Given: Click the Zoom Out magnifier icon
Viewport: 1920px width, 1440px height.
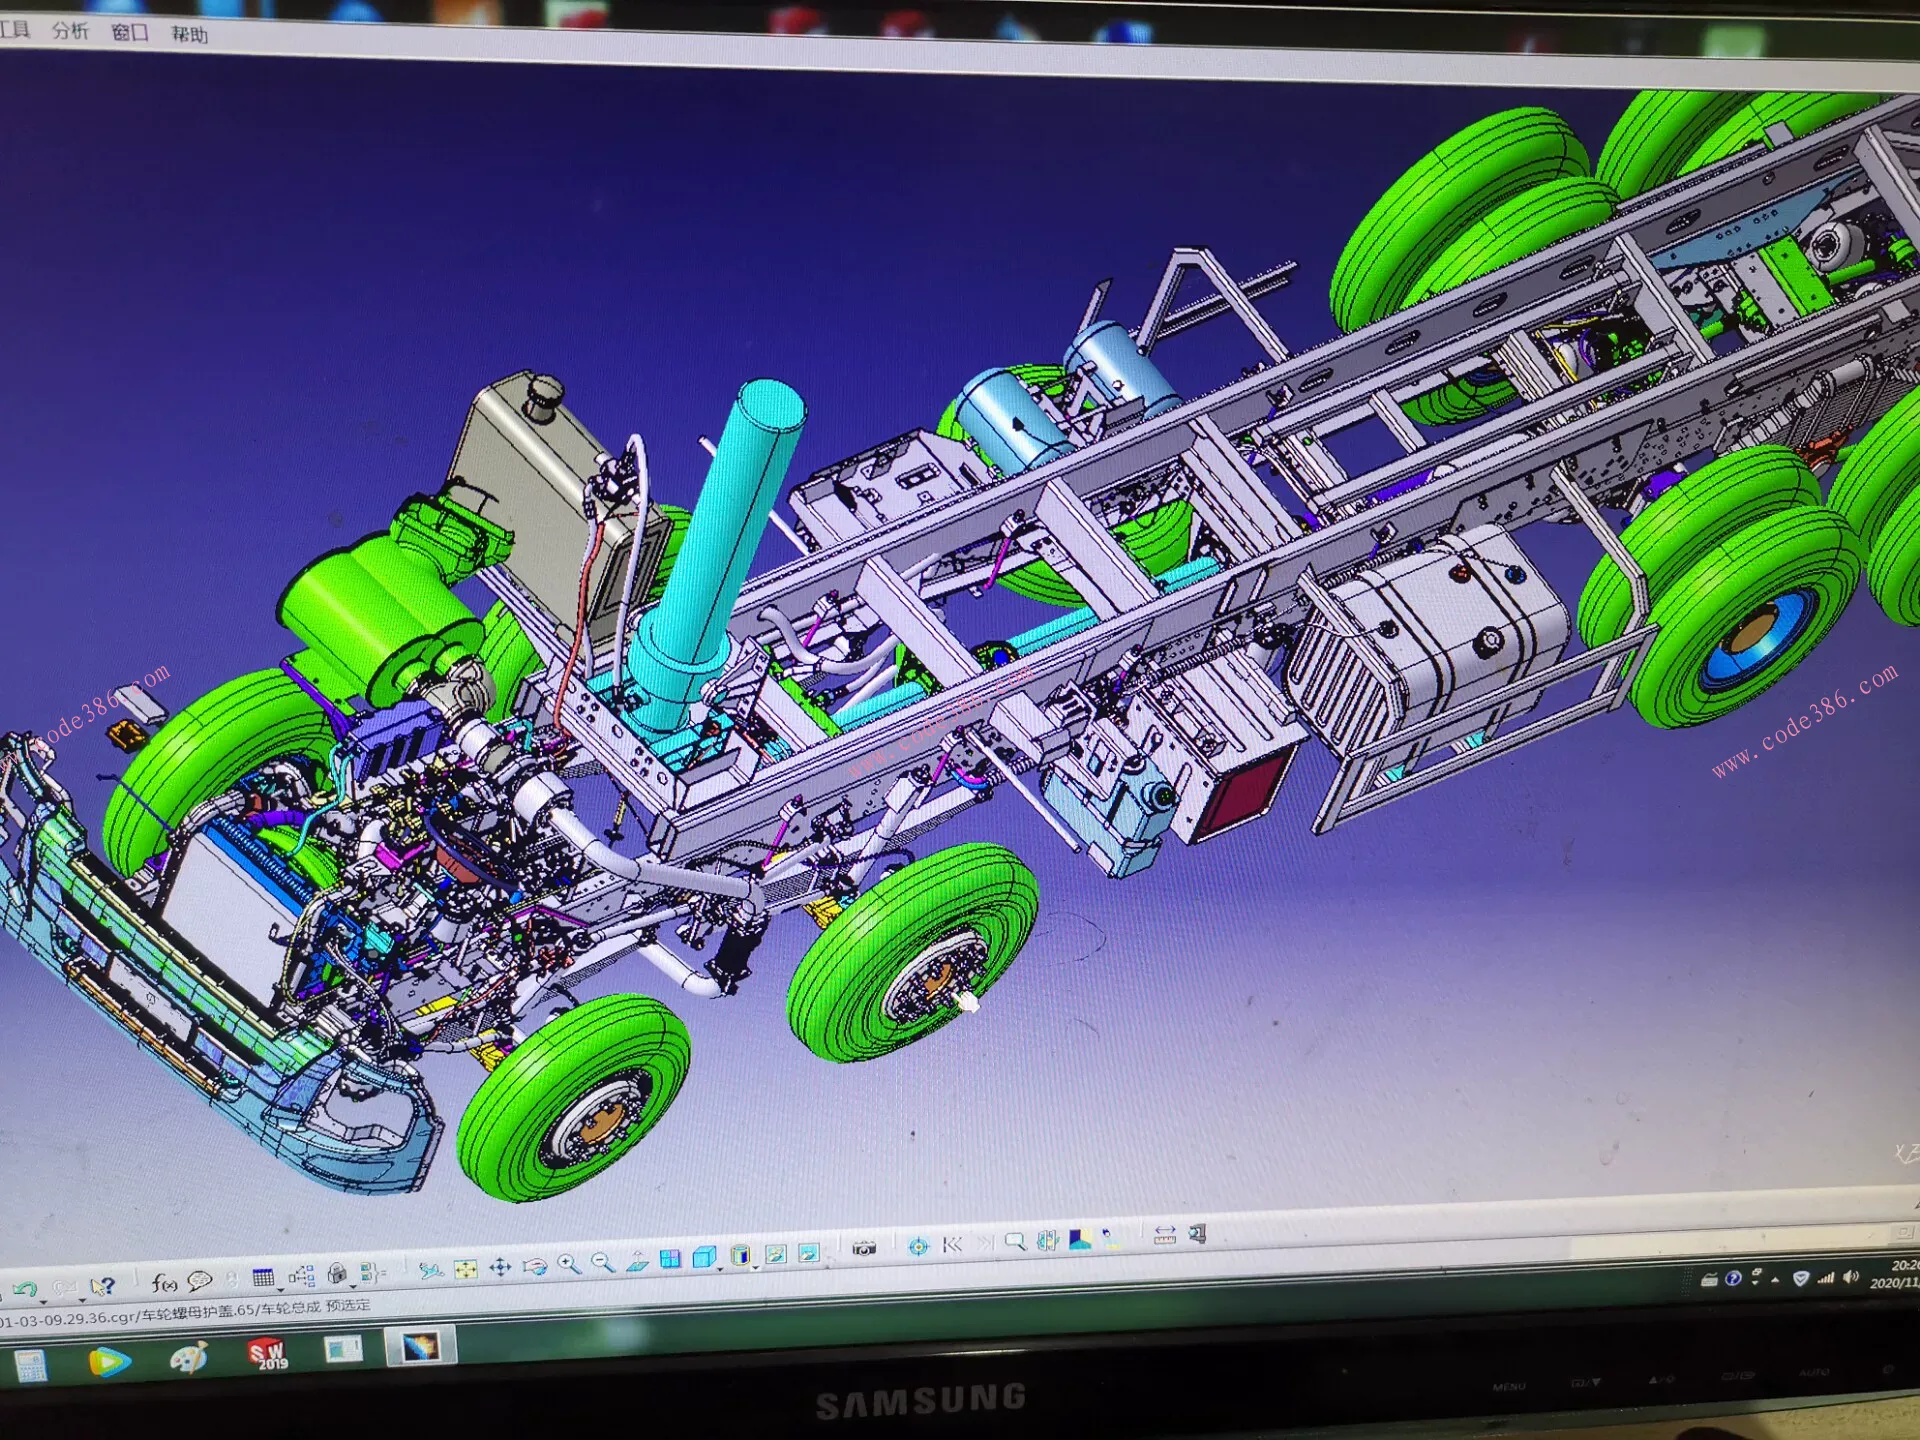Looking at the screenshot, I should (x=603, y=1263).
